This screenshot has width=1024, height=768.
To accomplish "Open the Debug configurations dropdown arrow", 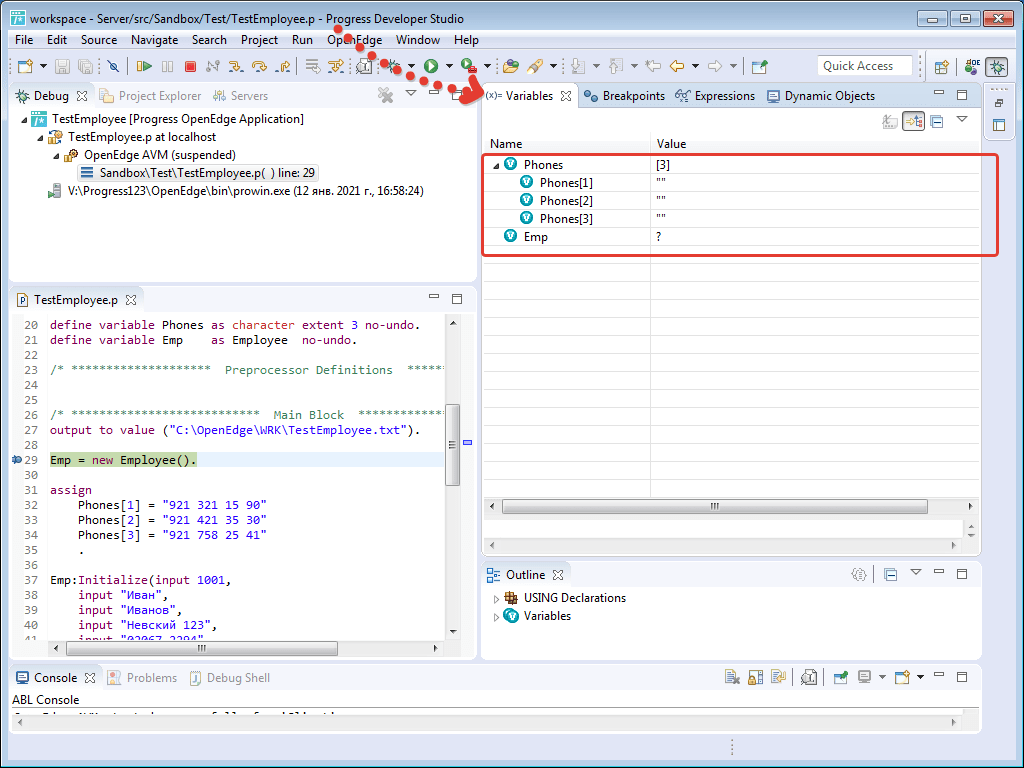I will point(411,66).
